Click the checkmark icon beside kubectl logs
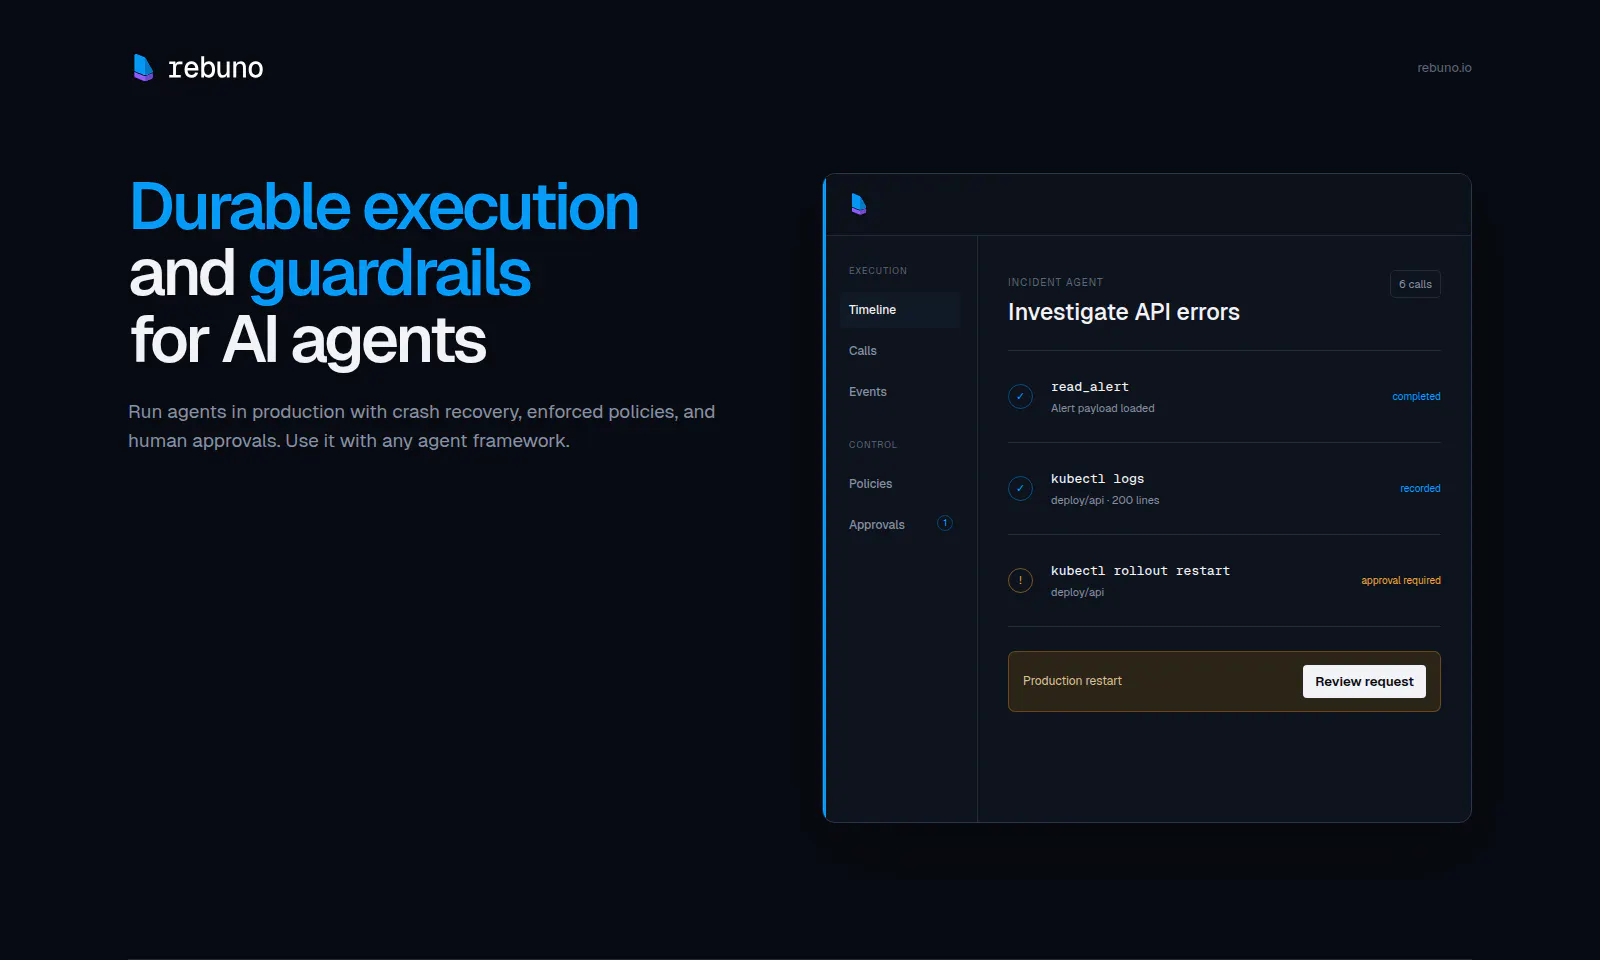Image resolution: width=1600 pixels, height=960 pixels. coord(1020,489)
